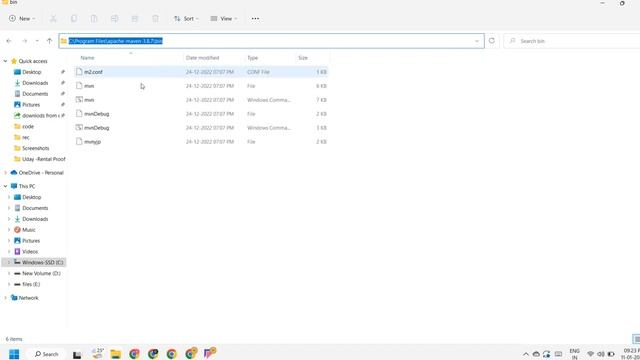The width and height of the screenshot is (640, 360).
Task: Collapse the This PC tree node
Action: (5, 186)
